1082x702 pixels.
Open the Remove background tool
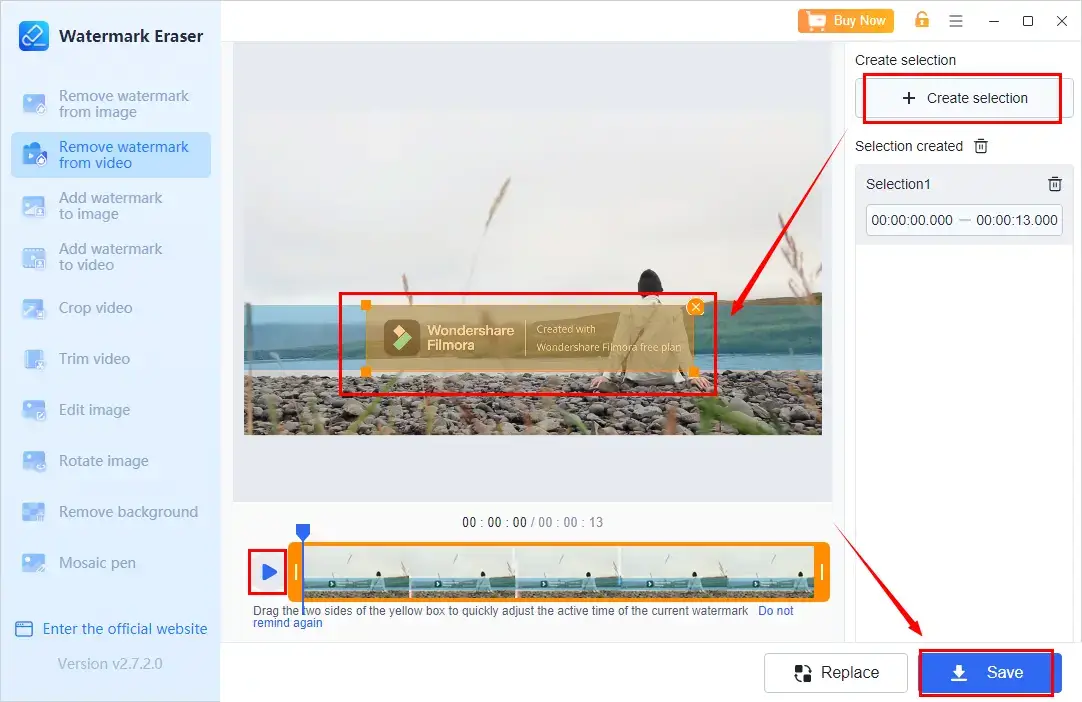pos(110,512)
